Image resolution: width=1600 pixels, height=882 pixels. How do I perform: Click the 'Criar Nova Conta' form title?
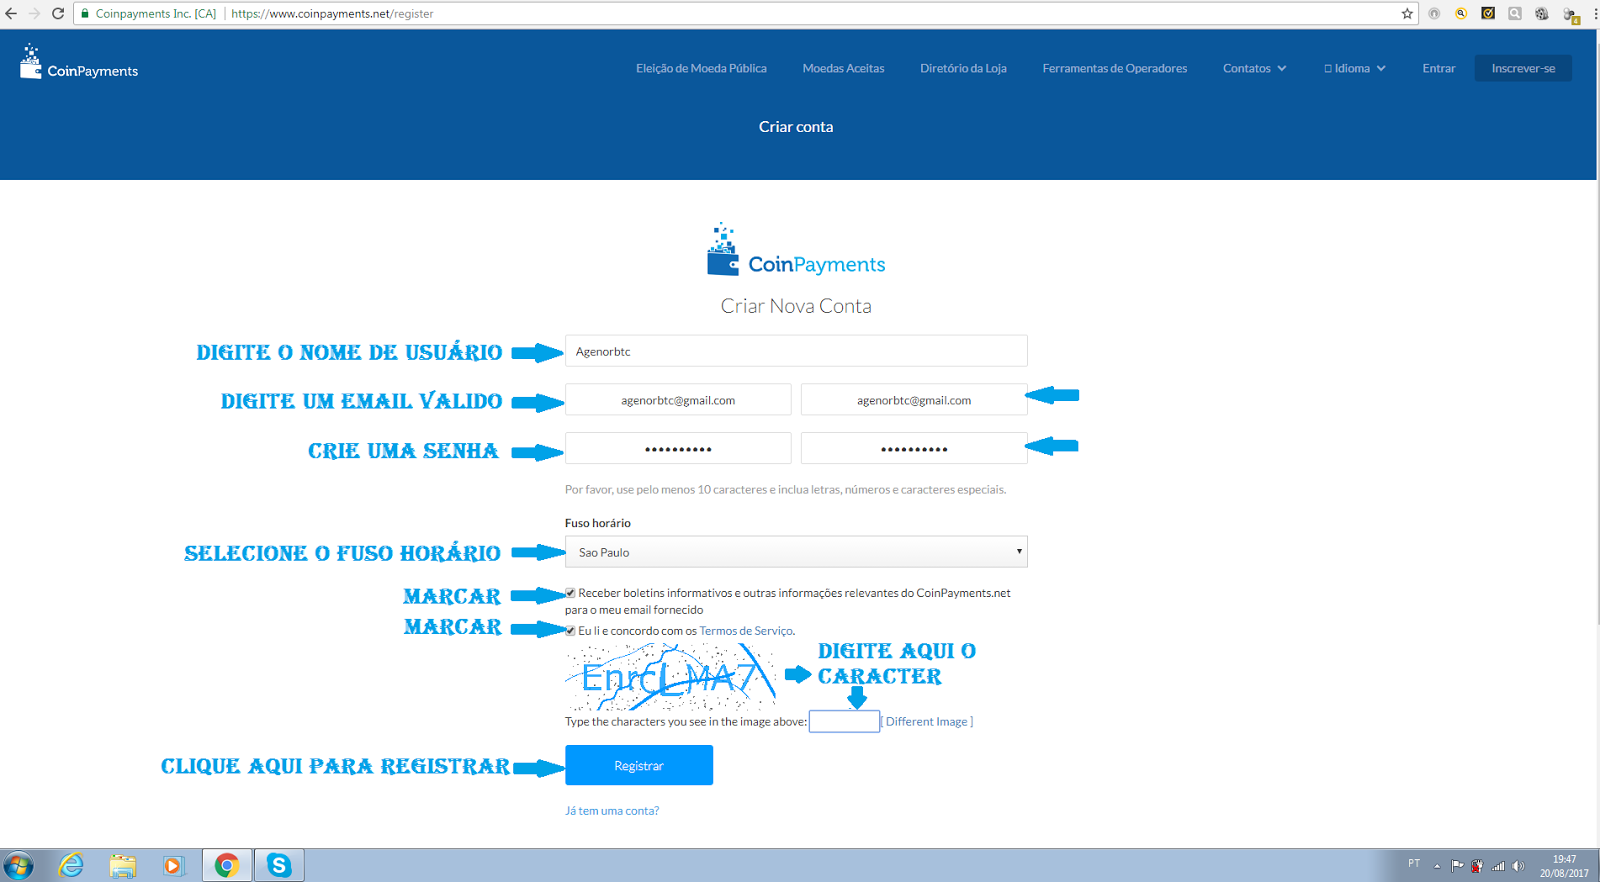coord(796,306)
